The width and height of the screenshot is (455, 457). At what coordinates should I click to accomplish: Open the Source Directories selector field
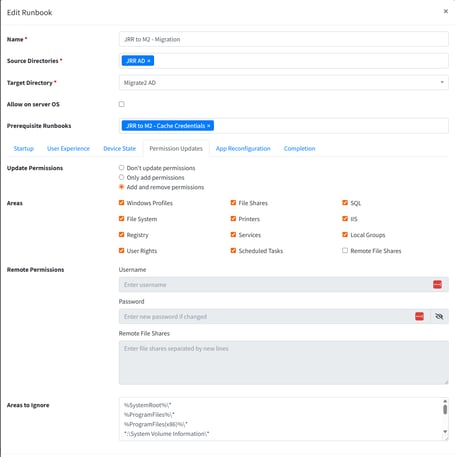point(284,61)
